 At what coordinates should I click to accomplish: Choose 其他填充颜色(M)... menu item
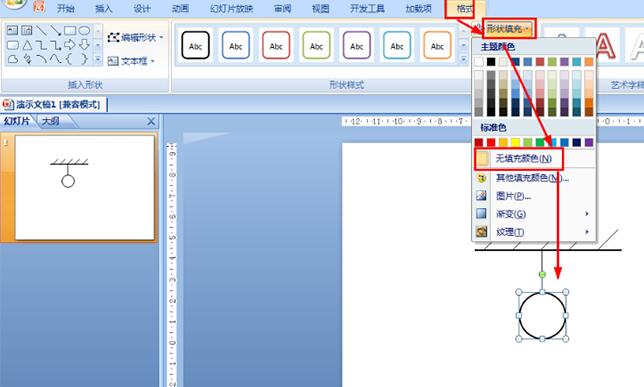click(x=532, y=178)
